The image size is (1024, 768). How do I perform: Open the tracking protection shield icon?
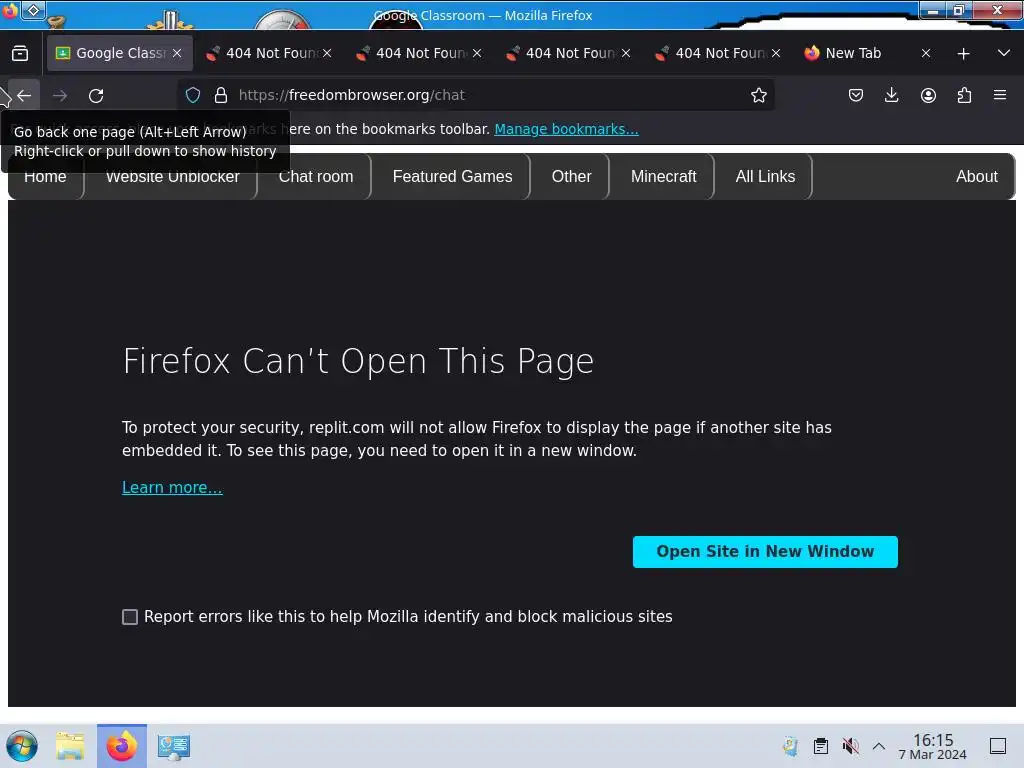(193, 95)
